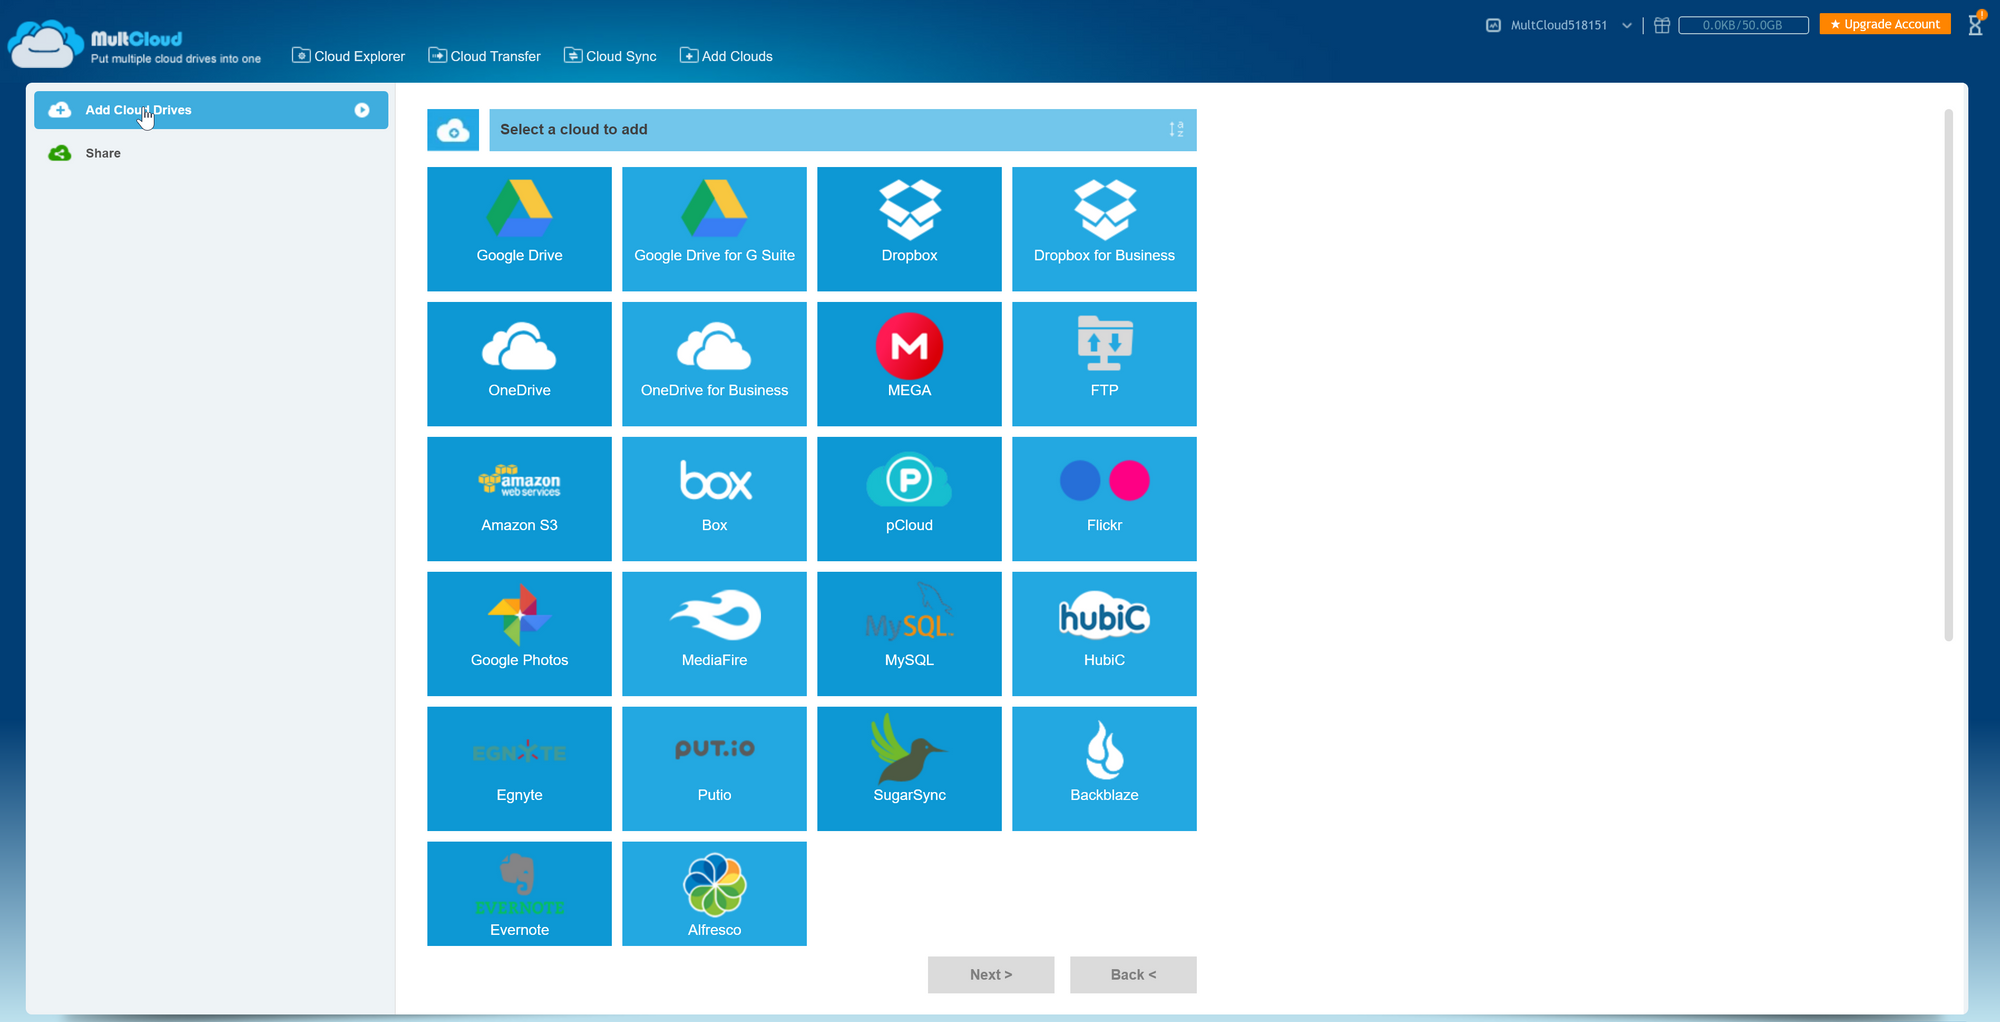Toggle alphabetical sorting of cloud list
This screenshot has width=2000, height=1022.
[x=1175, y=129]
